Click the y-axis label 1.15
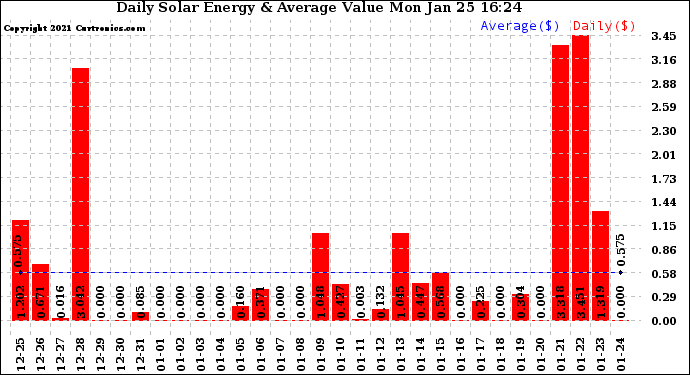Image resolution: width=690 pixels, height=375 pixels. [x=664, y=227]
